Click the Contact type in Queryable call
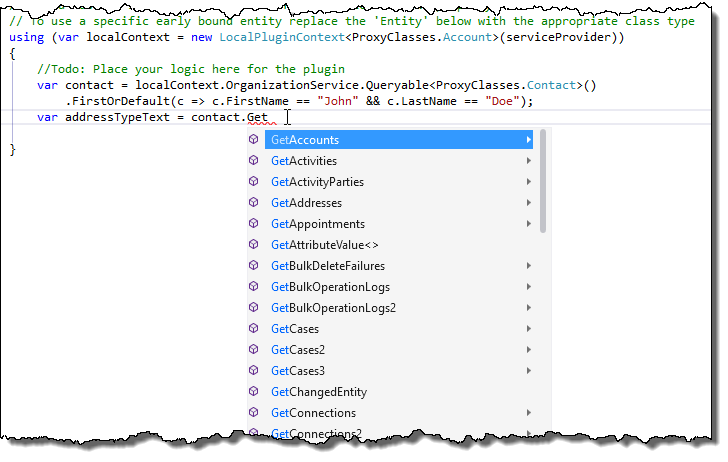The width and height of the screenshot is (728, 462). point(551,85)
